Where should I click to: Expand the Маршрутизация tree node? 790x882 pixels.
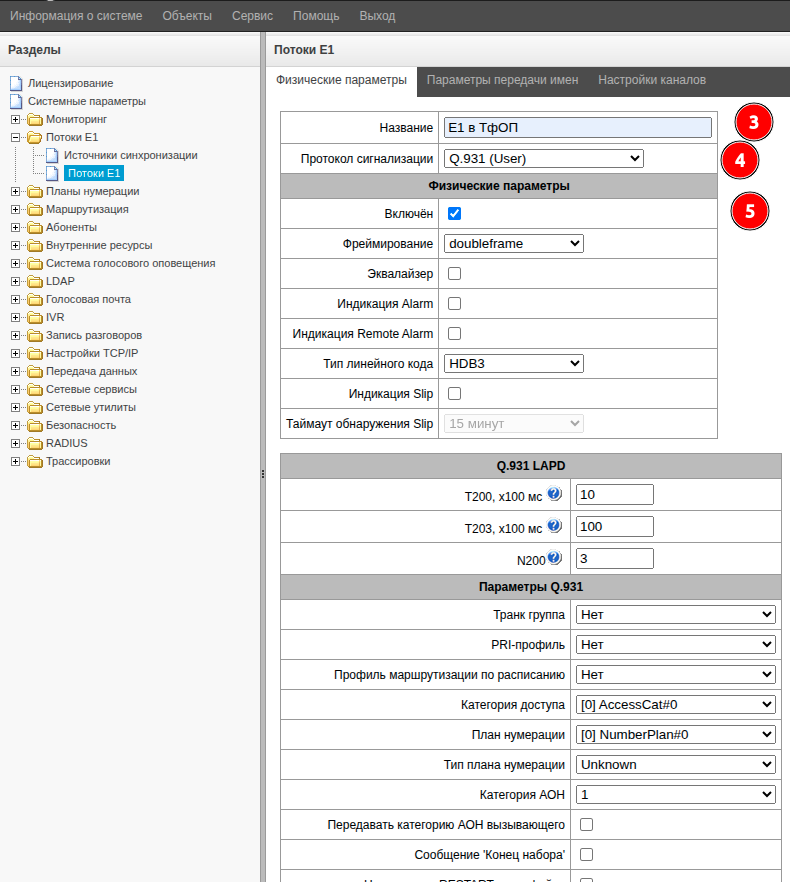coord(16,209)
